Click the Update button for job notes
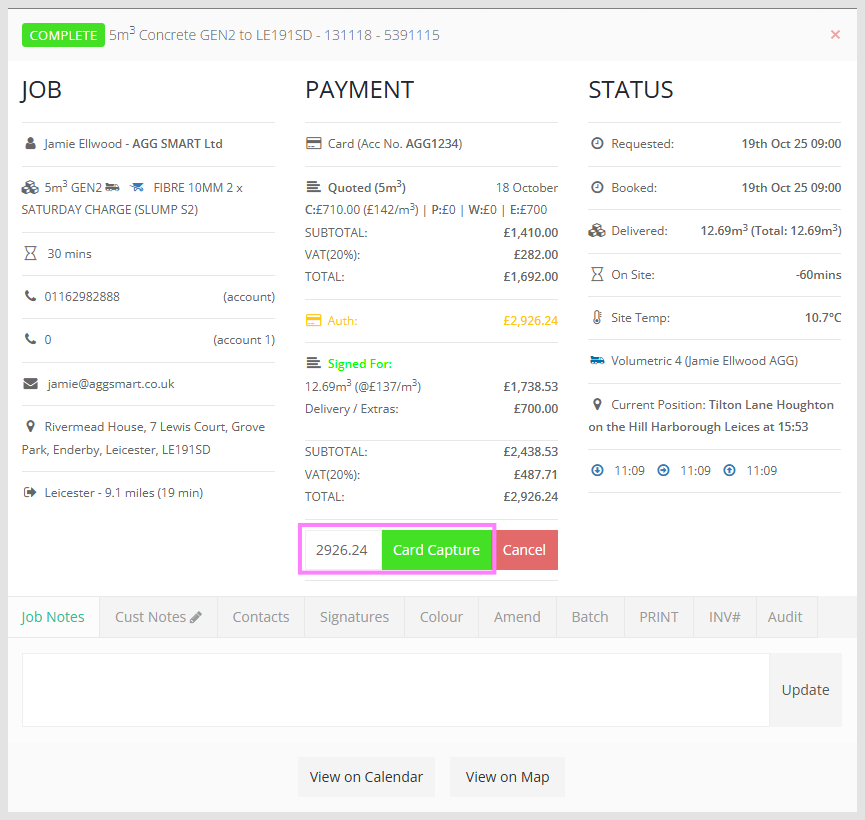Viewport: 865px width, 820px height. 805,690
